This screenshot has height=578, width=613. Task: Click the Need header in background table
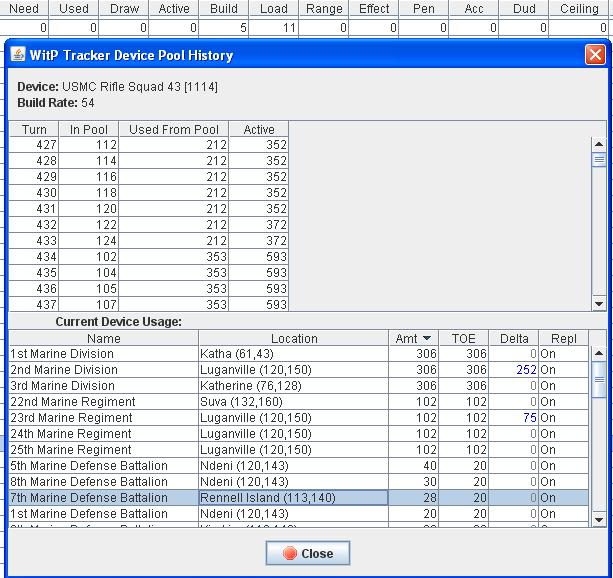[x=24, y=9]
